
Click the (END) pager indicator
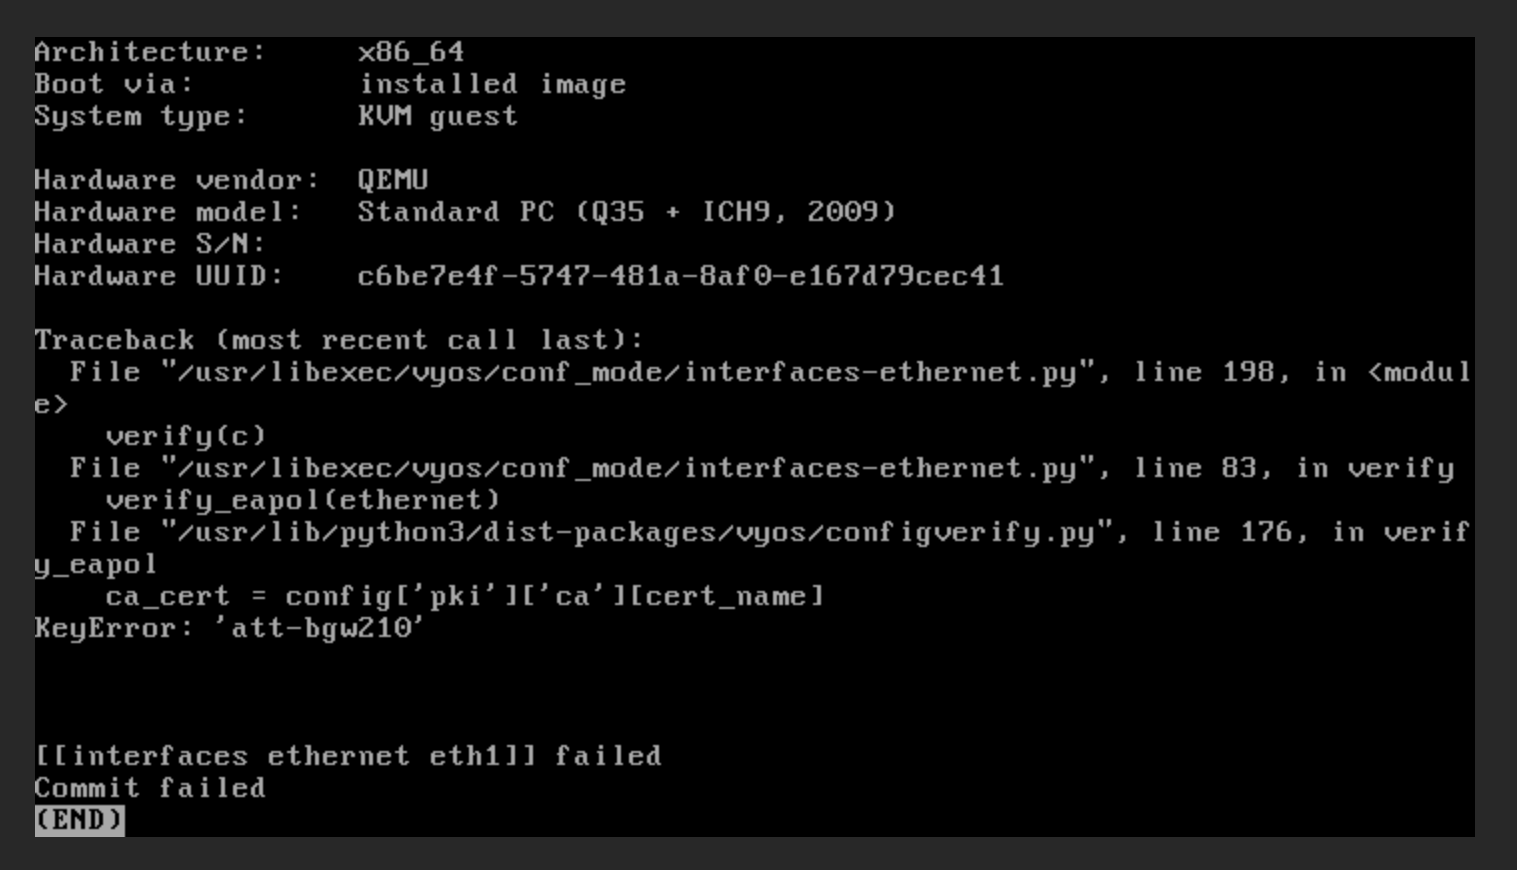(x=79, y=821)
